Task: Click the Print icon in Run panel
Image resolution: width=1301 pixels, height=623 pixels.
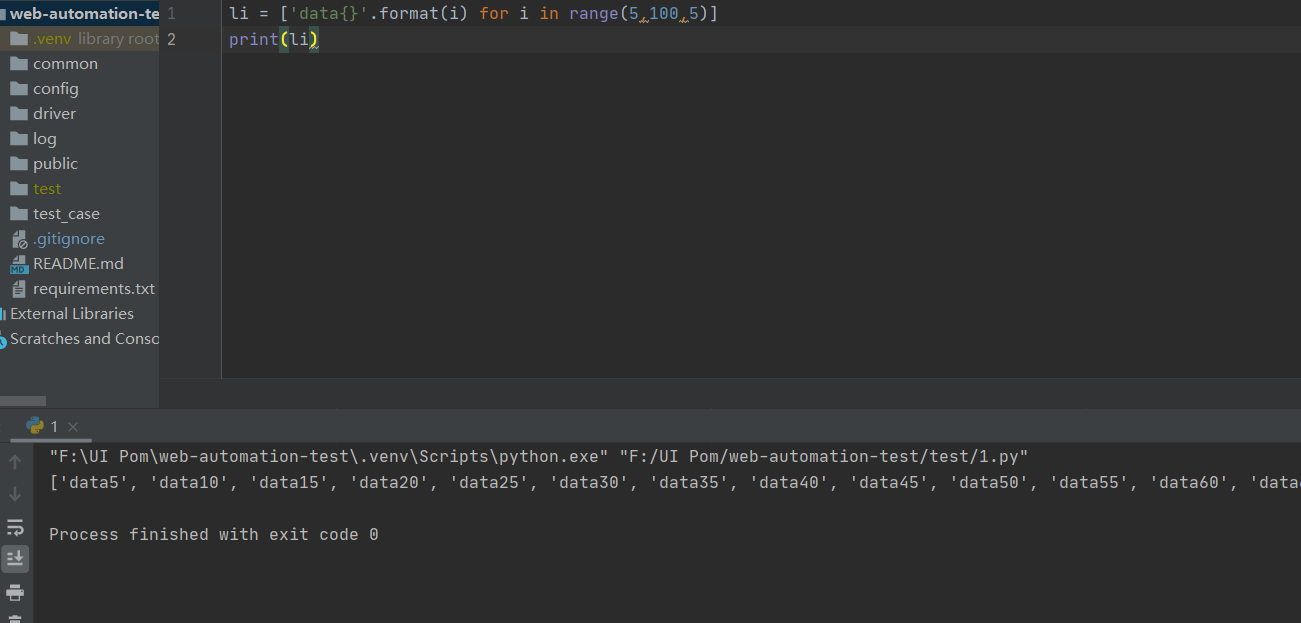Action: click(x=15, y=592)
